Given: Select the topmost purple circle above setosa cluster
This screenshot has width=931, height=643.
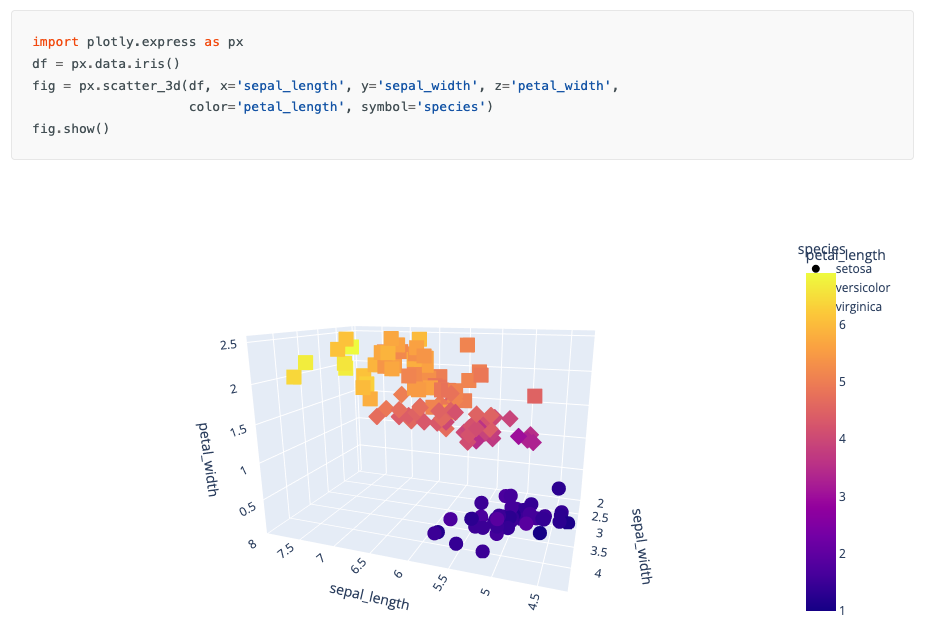Looking at the screenshot, I should 559,488.
